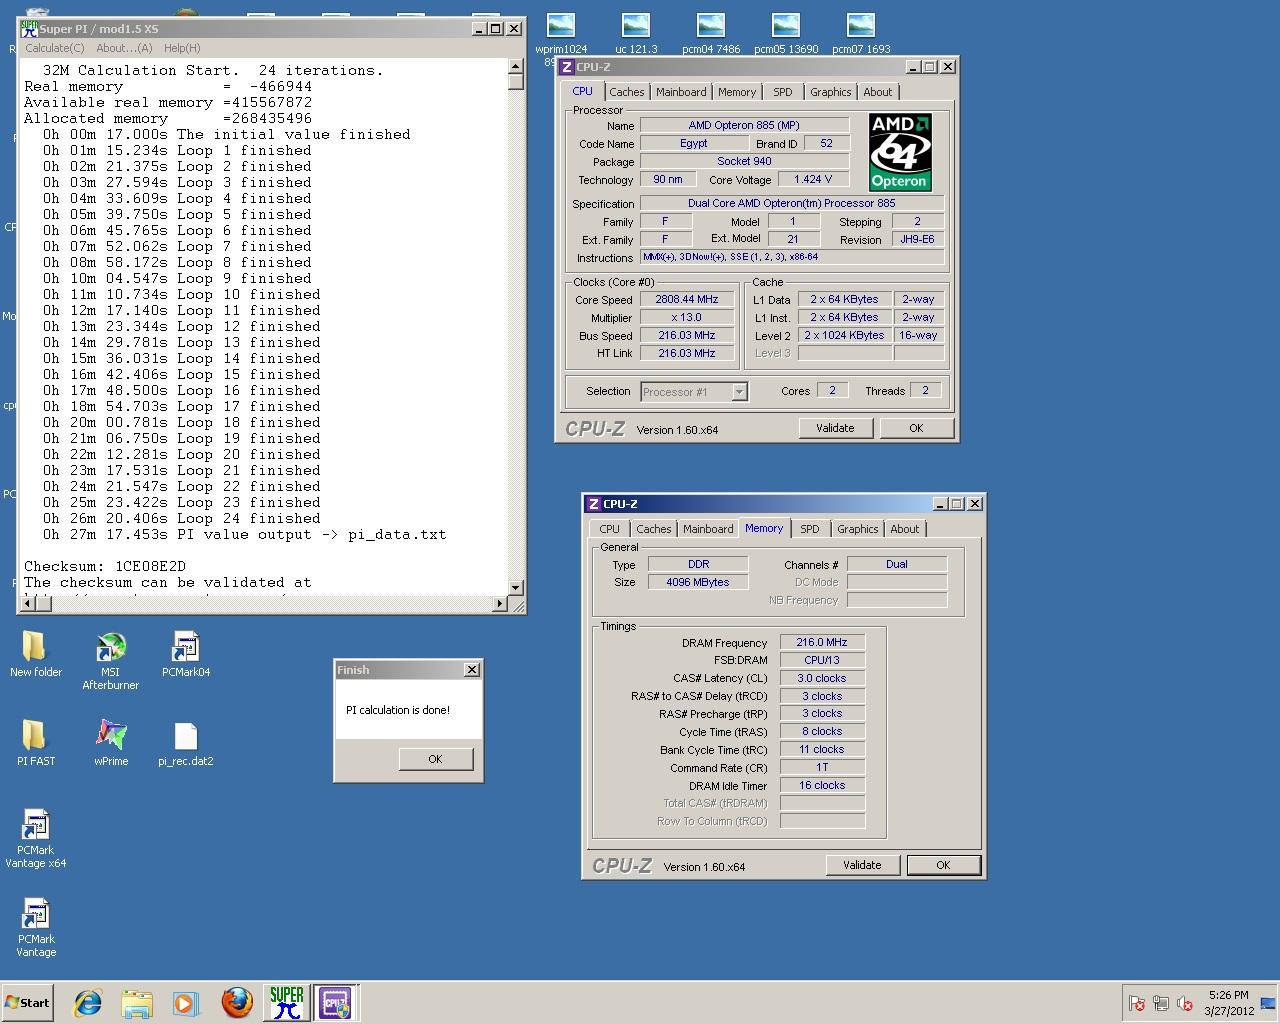Open the pcm05 13690 desktop image
This screenshot has height=1024, width=1280.
786,33
